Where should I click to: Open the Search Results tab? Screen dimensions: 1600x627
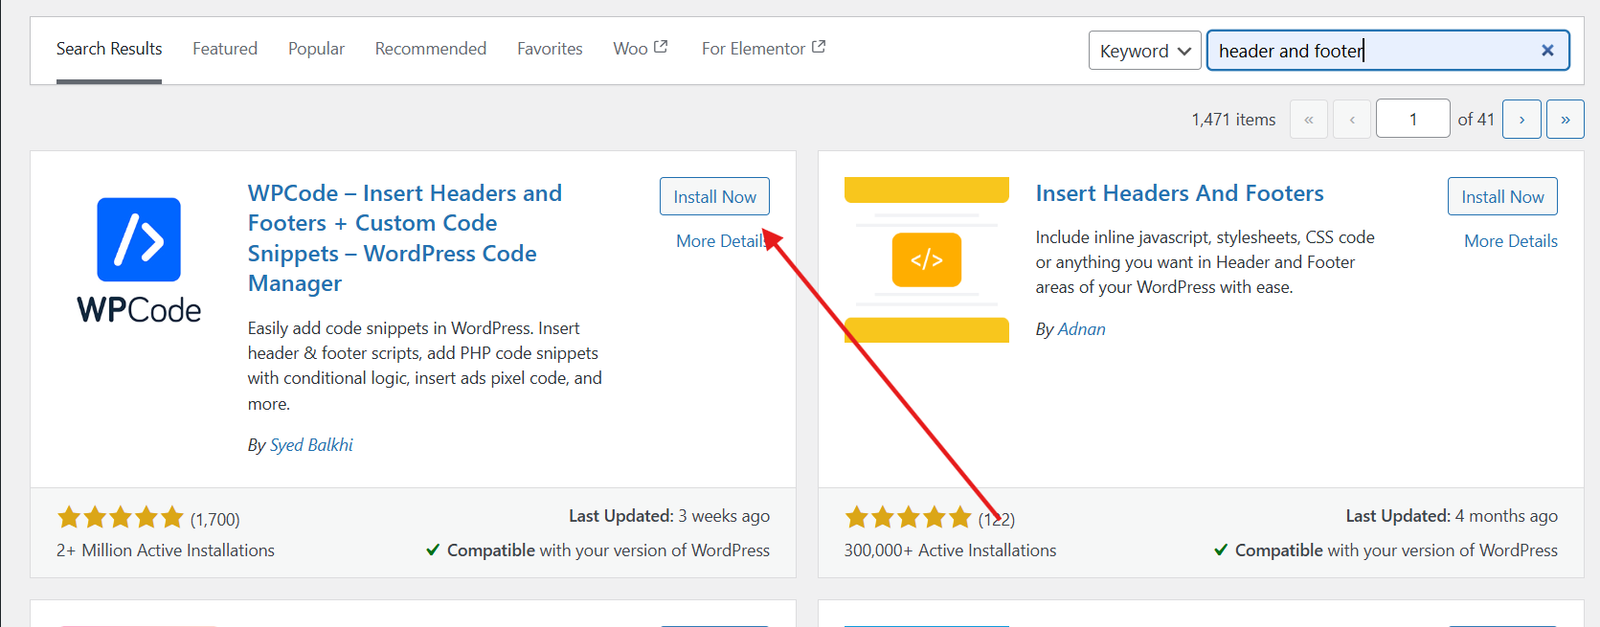(109, 49)
